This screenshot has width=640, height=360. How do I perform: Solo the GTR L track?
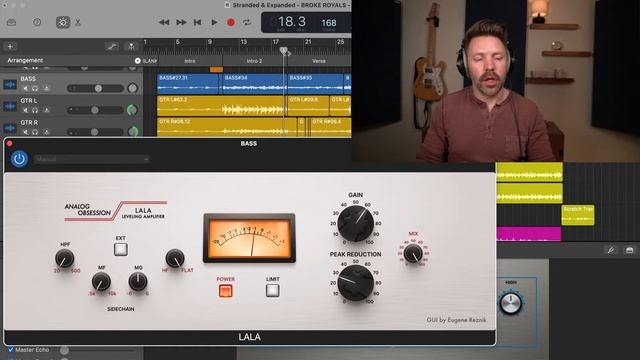pyautogui.click(x=36, y=110)
